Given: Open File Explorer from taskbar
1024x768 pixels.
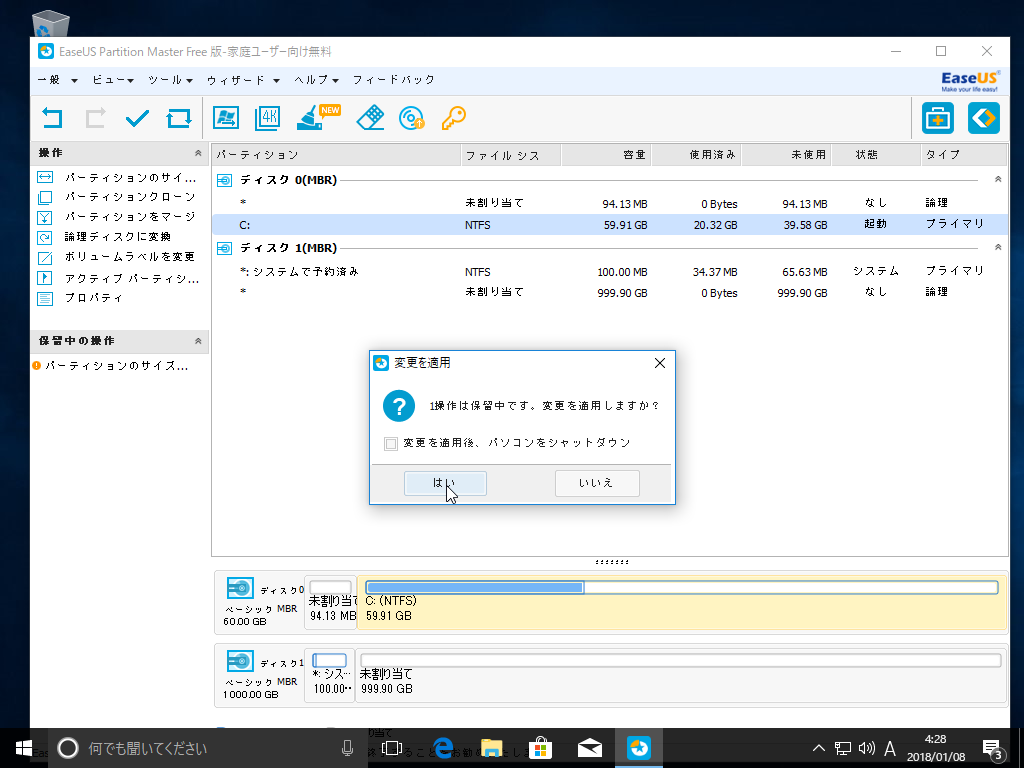Looking at the screenshot, I should click(491, 748).
